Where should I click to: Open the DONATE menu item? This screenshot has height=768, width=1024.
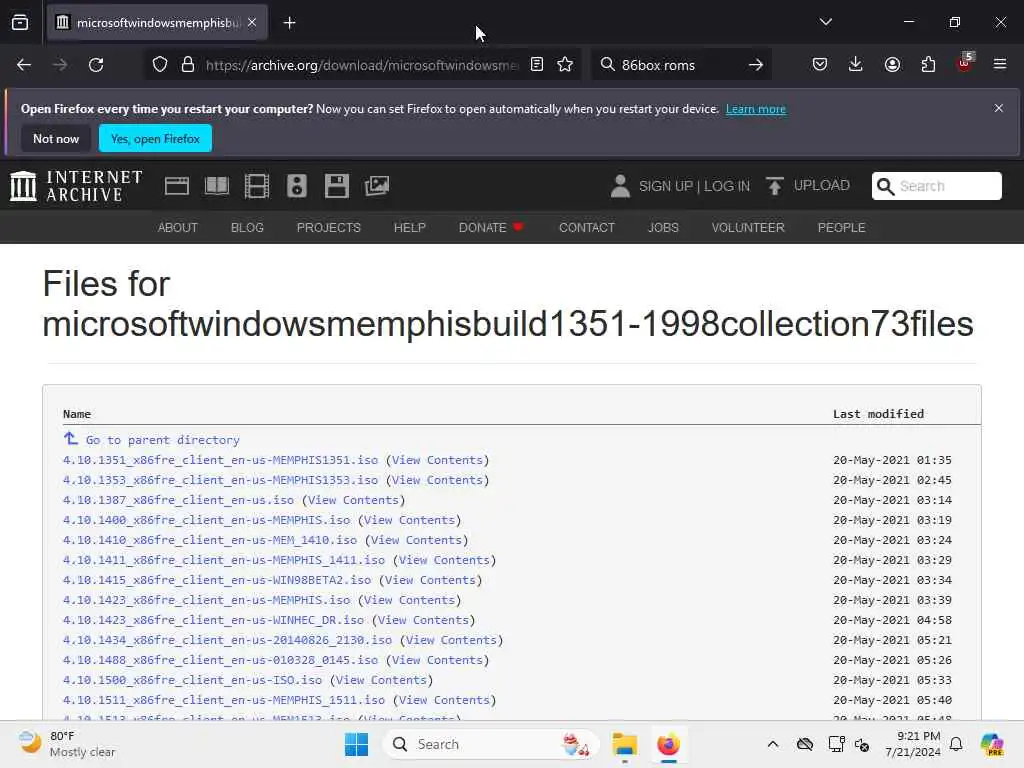[491, 227]
